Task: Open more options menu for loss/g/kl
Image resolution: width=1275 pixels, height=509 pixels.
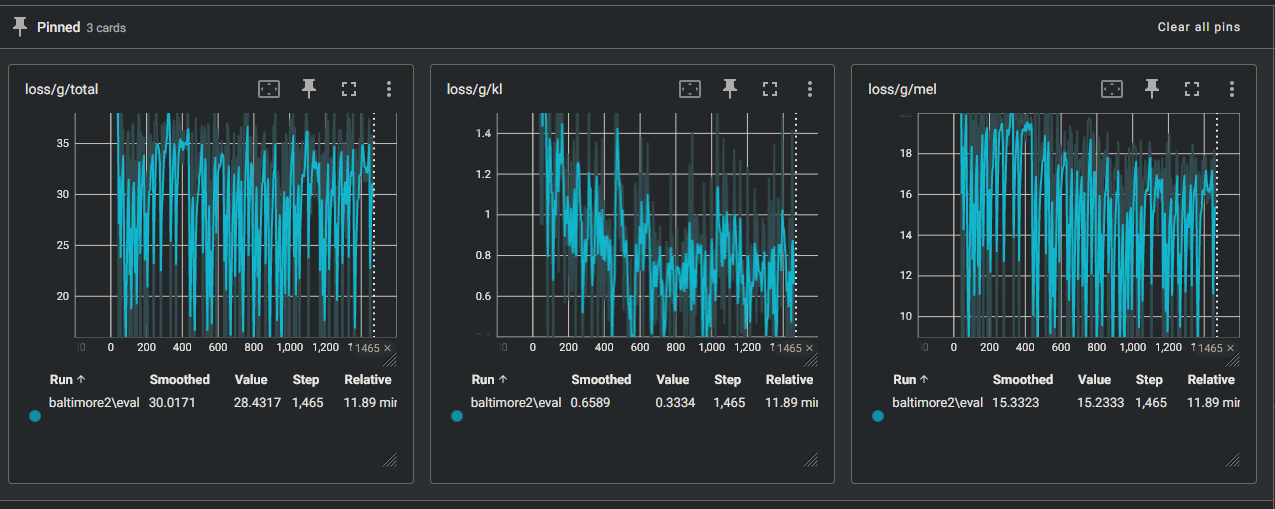Action: coord(810,89)
